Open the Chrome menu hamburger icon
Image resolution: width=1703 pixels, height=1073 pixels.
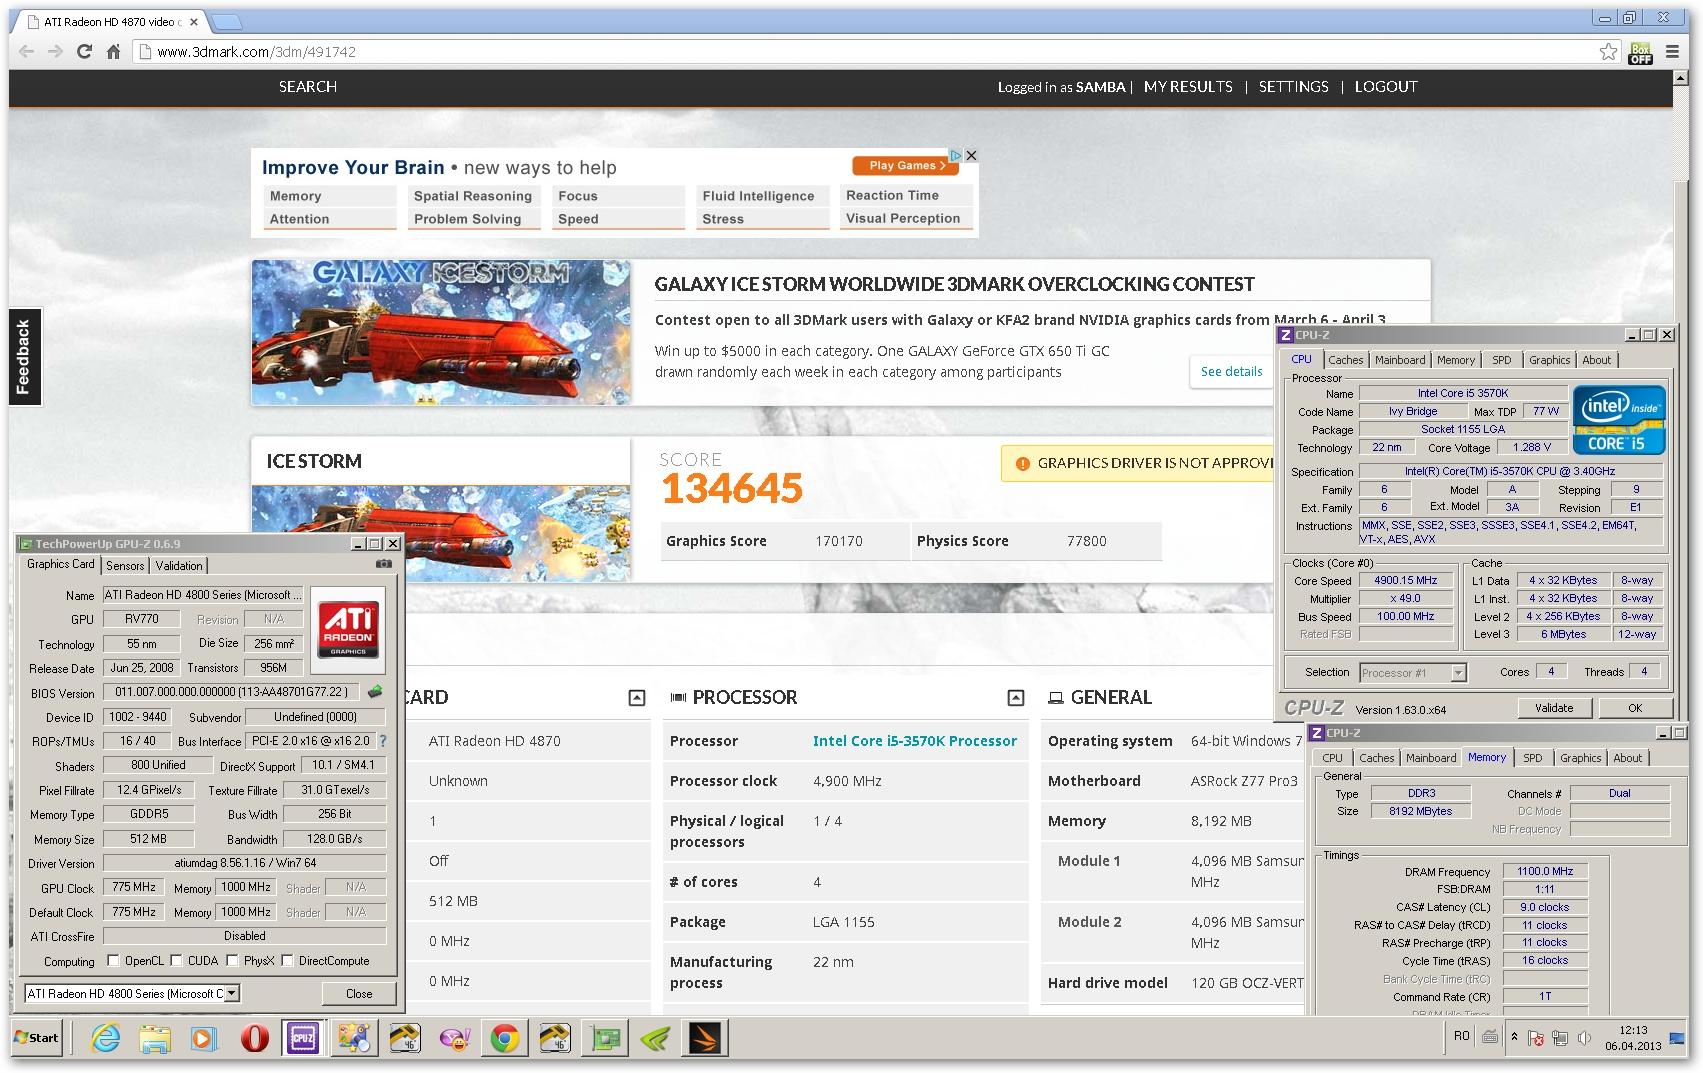(1672, 51)
